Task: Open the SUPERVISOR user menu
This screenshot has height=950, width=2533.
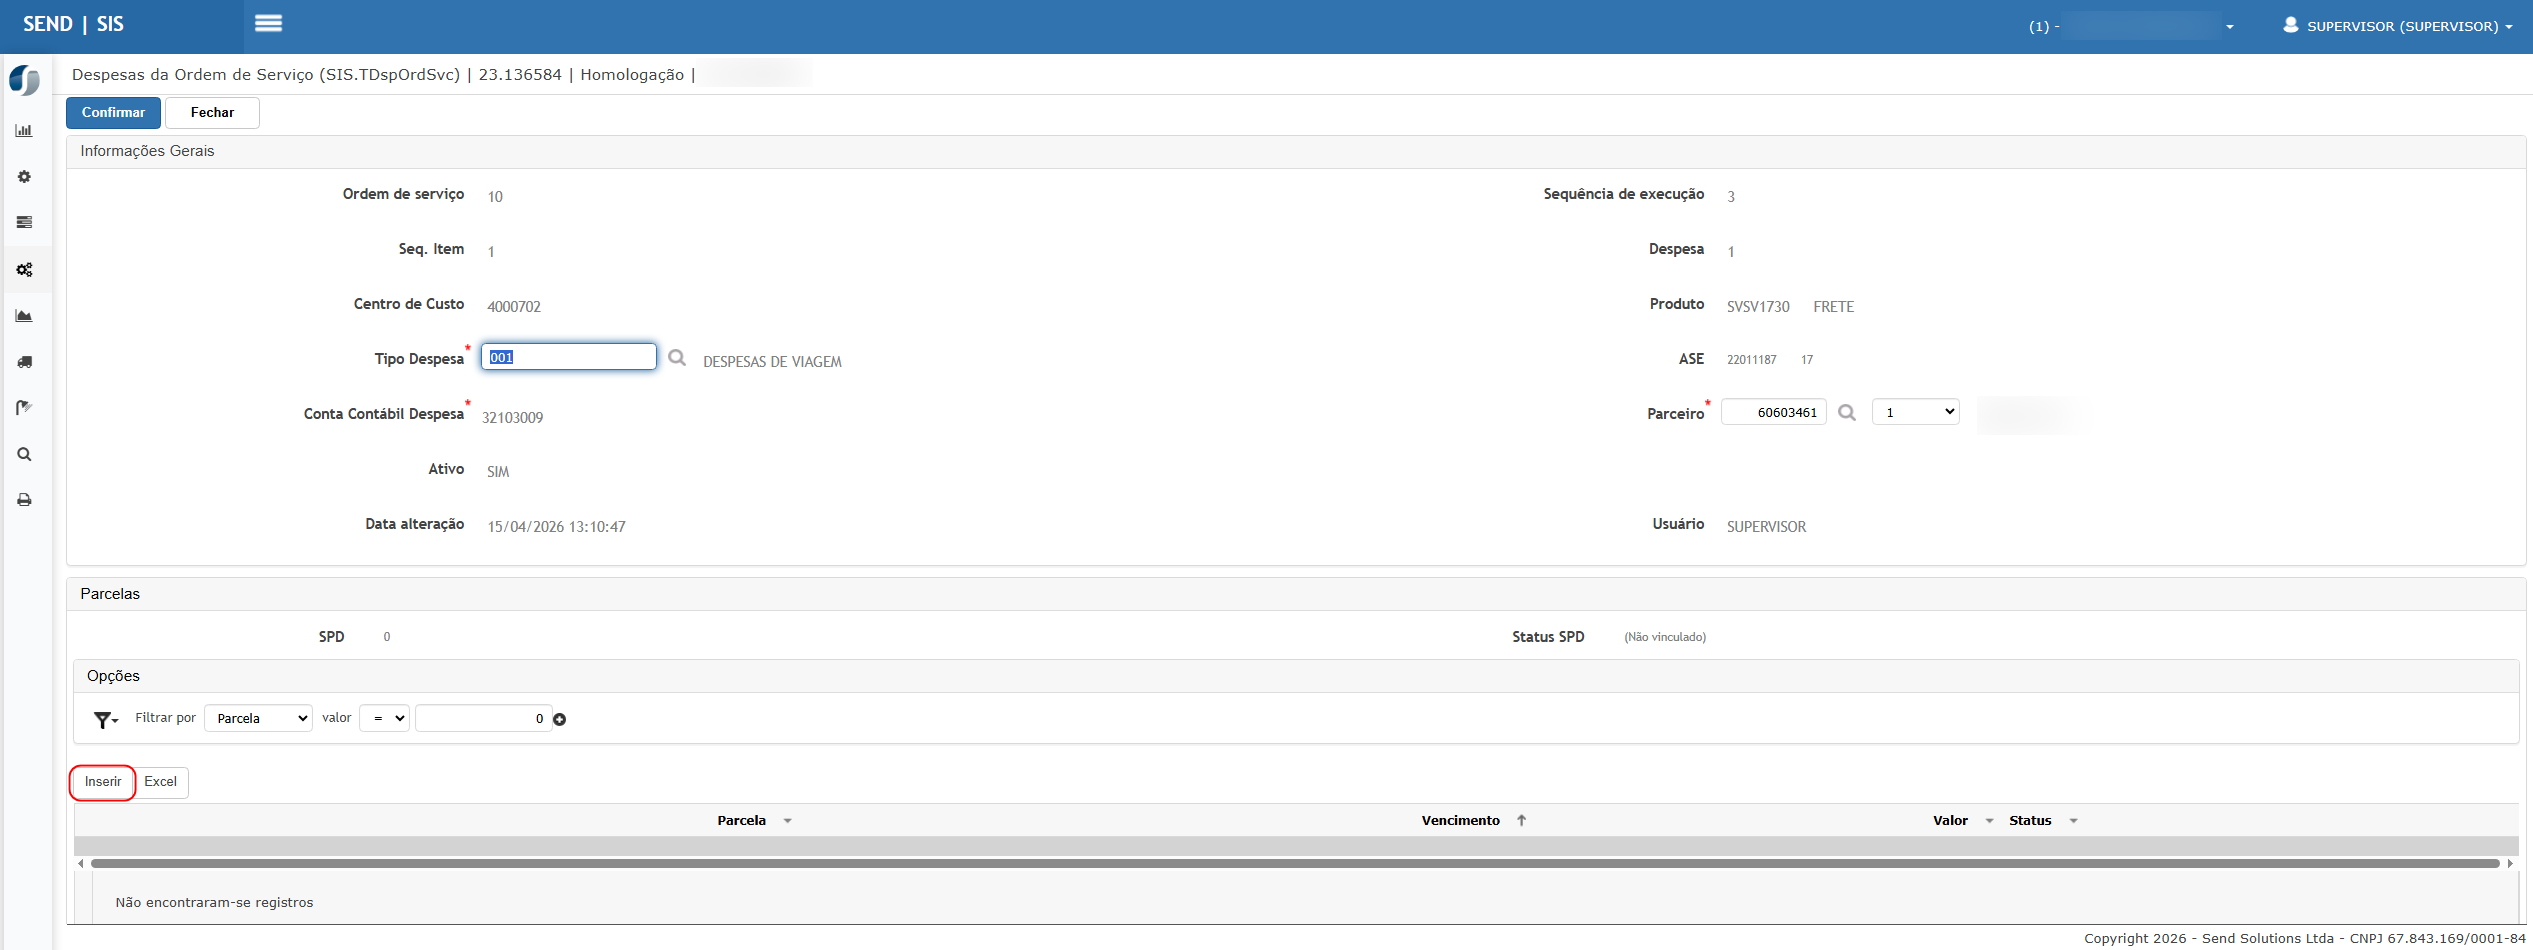Action: 2398,26
